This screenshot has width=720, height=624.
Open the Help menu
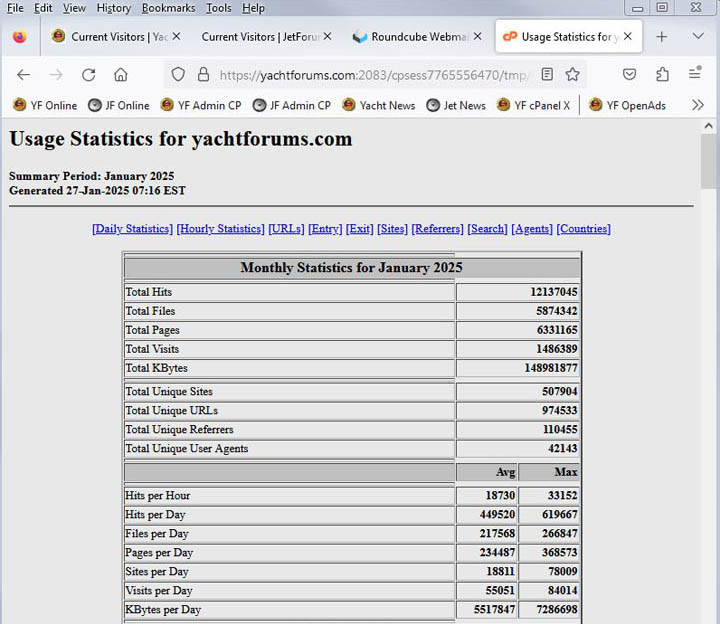click(x=253, y=8)
